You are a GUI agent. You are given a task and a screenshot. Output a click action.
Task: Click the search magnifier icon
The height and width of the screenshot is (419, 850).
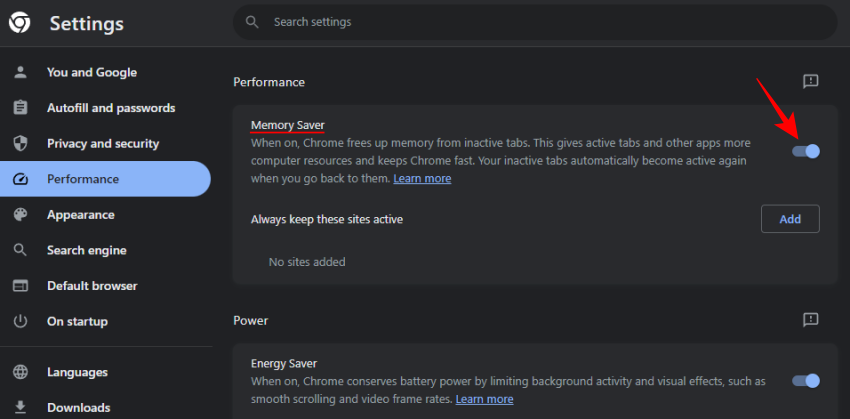[x=252, y=22]
